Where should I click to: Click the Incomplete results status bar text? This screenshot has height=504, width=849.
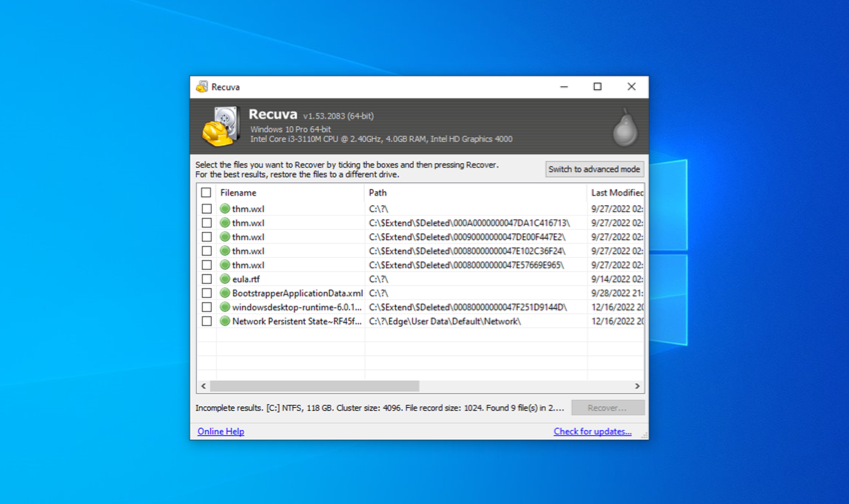click(x=380, y=408)
